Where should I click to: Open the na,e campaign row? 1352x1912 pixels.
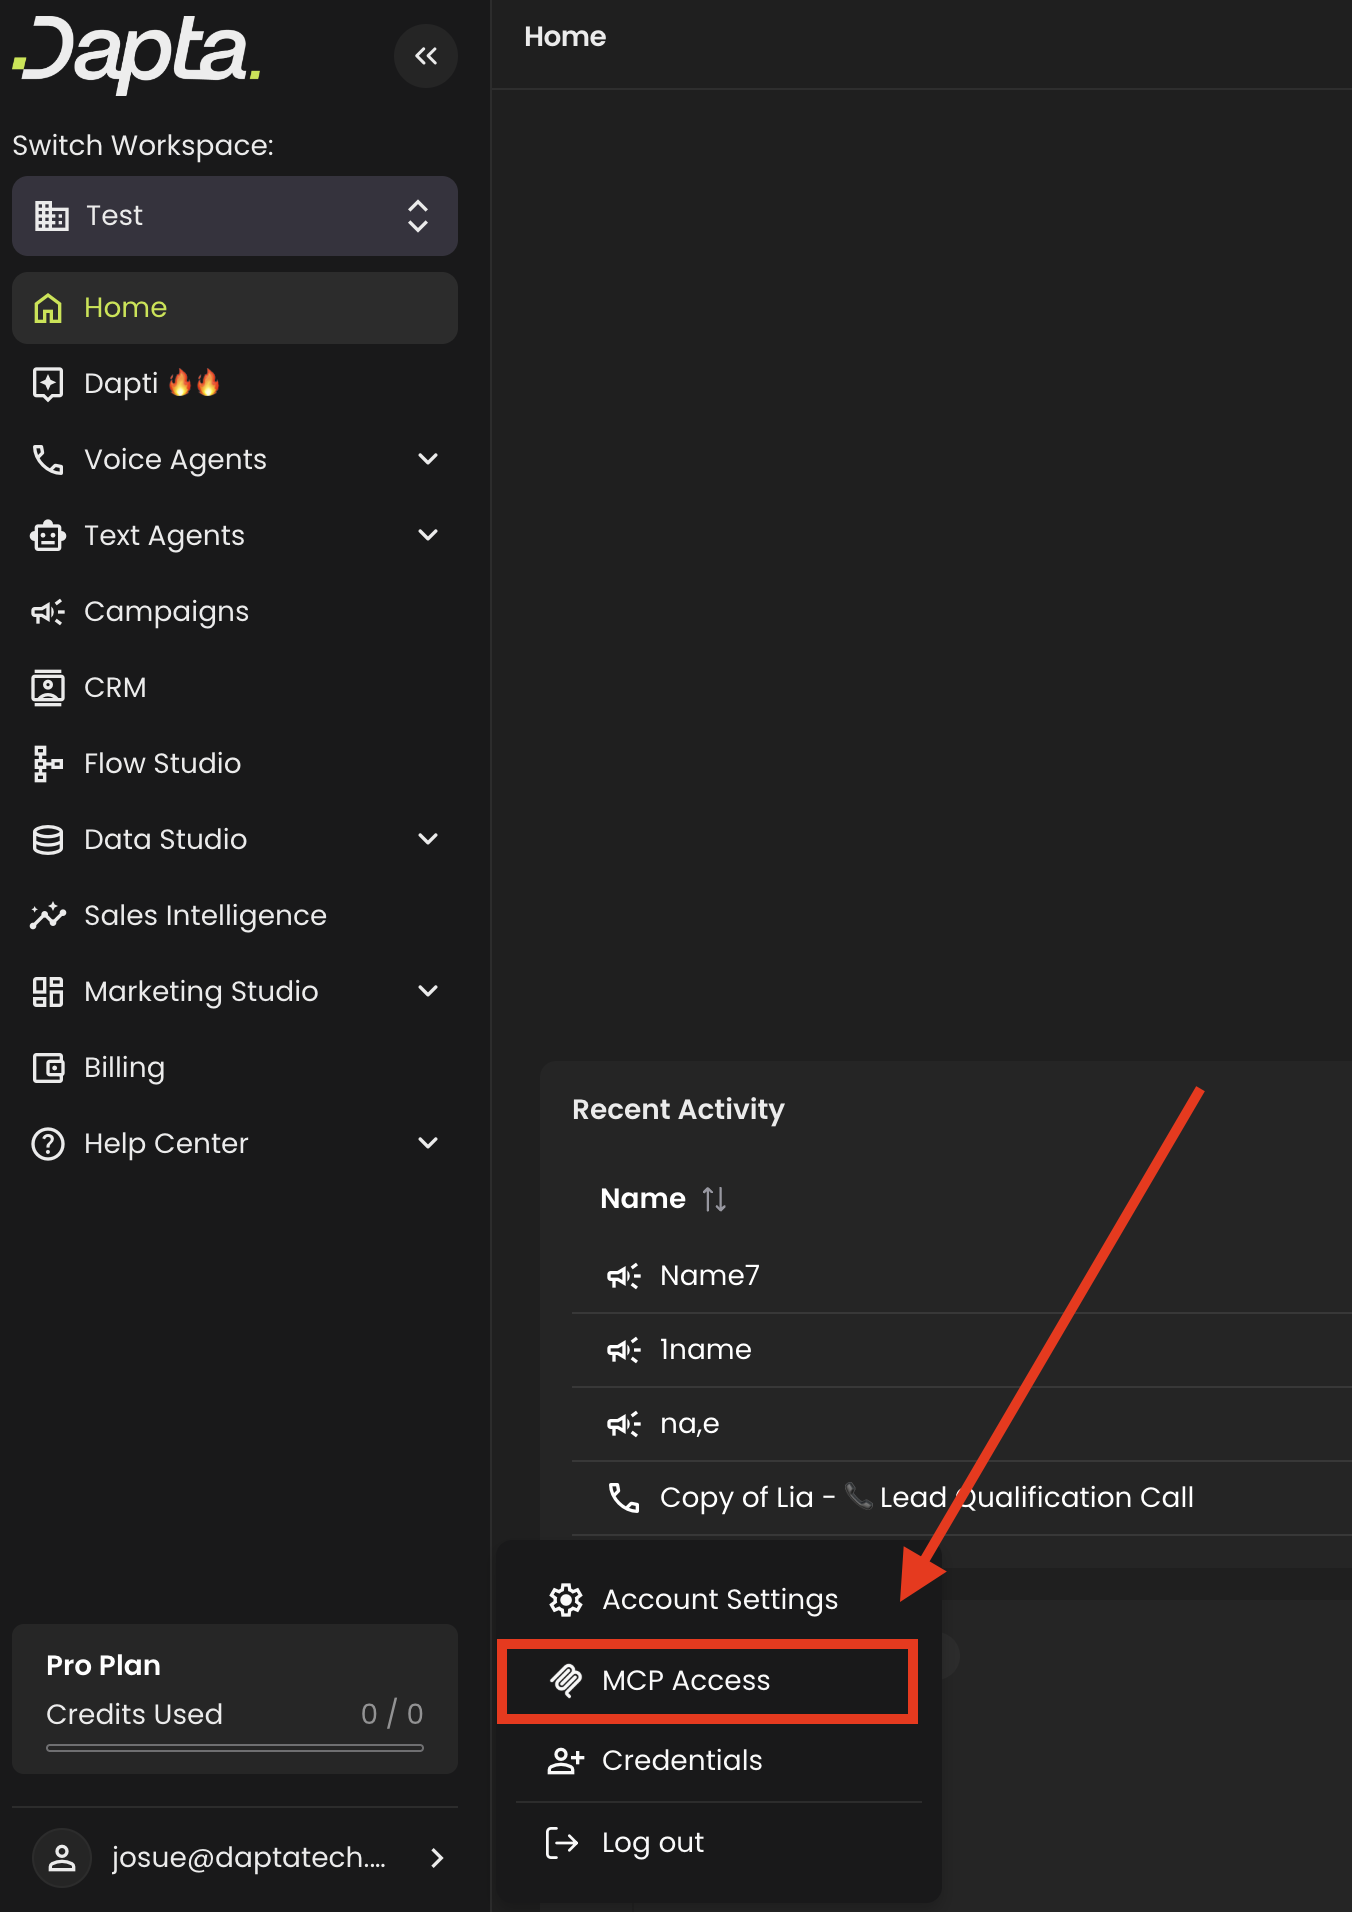pos(962,1424)
